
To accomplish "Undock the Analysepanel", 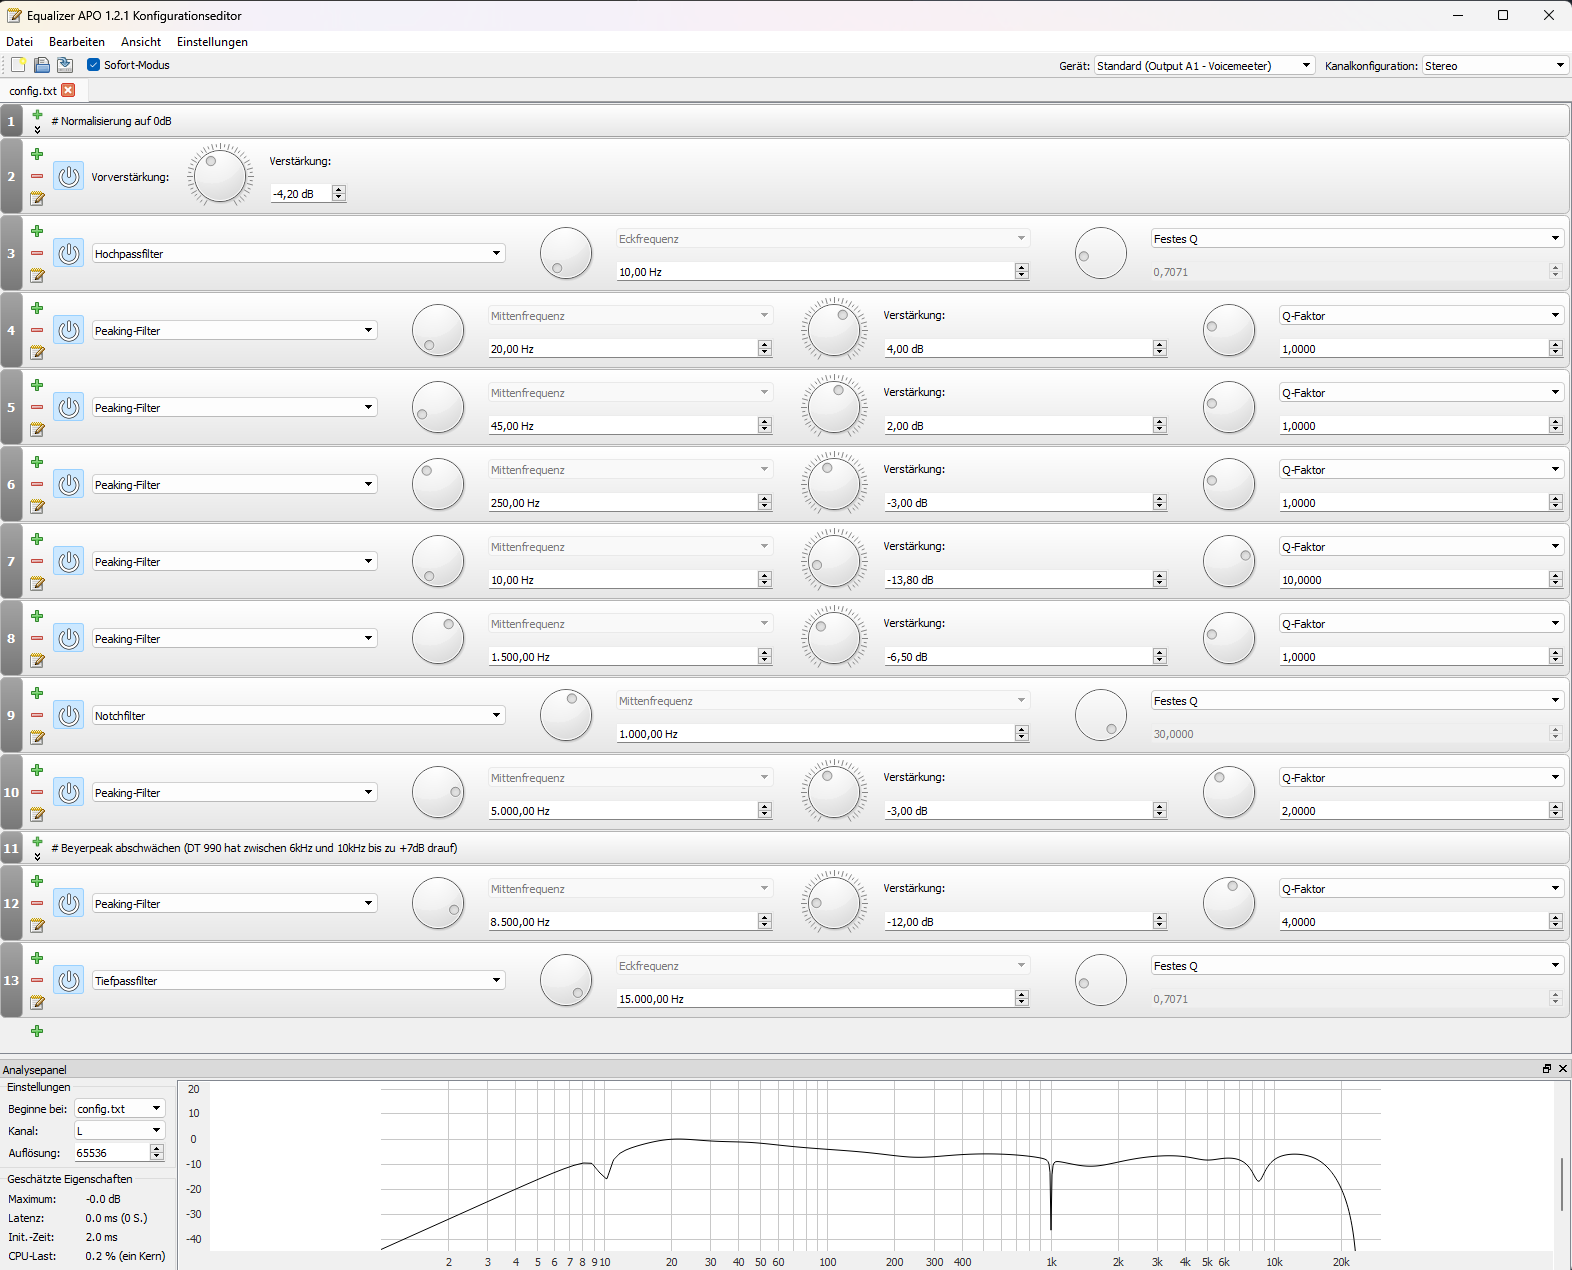I will pyautogui.click(x=1547, y=1069).
